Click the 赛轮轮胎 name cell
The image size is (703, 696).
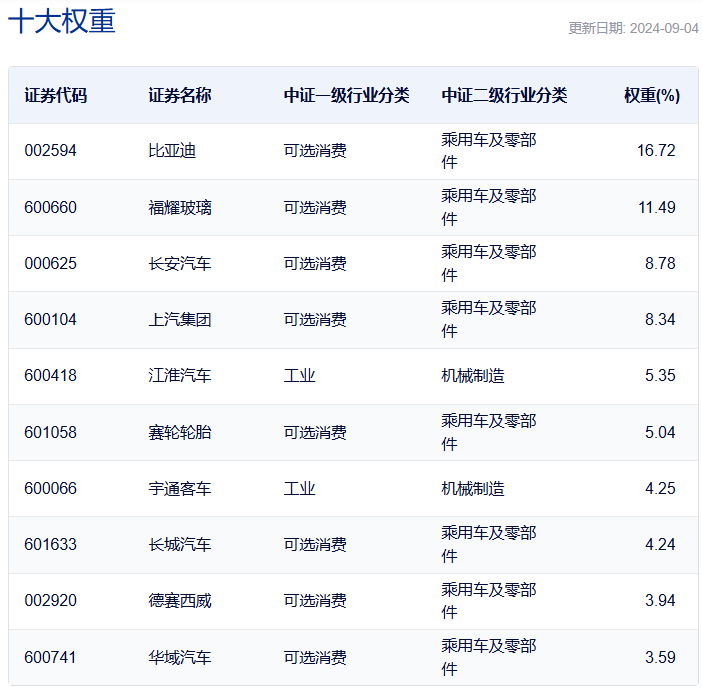(180, 433)
